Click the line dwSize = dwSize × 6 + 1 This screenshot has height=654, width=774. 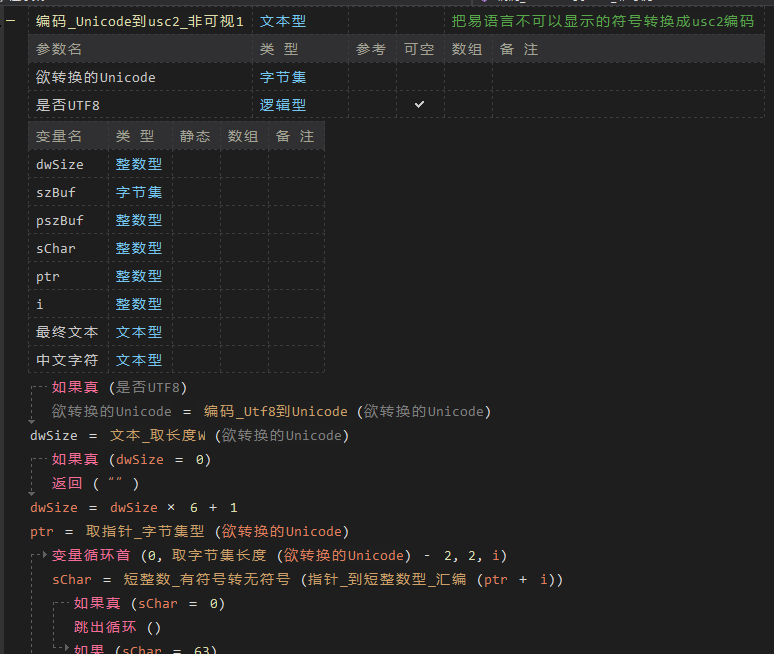[x=134, y=507]
